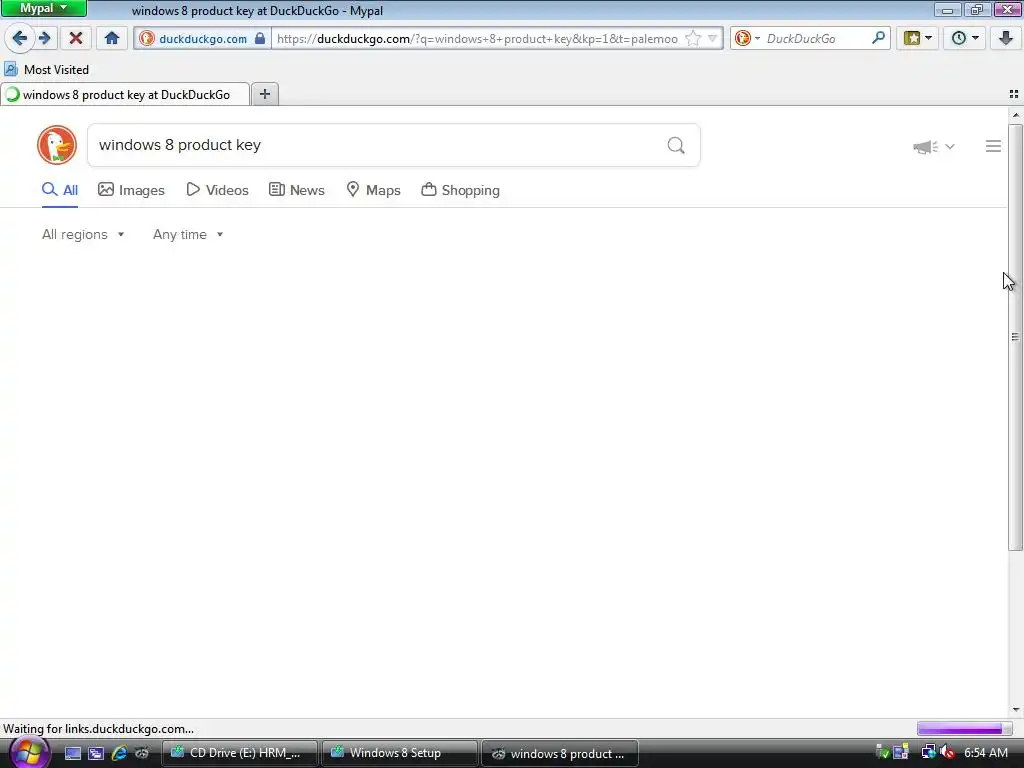Click the search magnifier inside the query box
This screenshot has width=1024, height=768.
click(x=676, y=145)
